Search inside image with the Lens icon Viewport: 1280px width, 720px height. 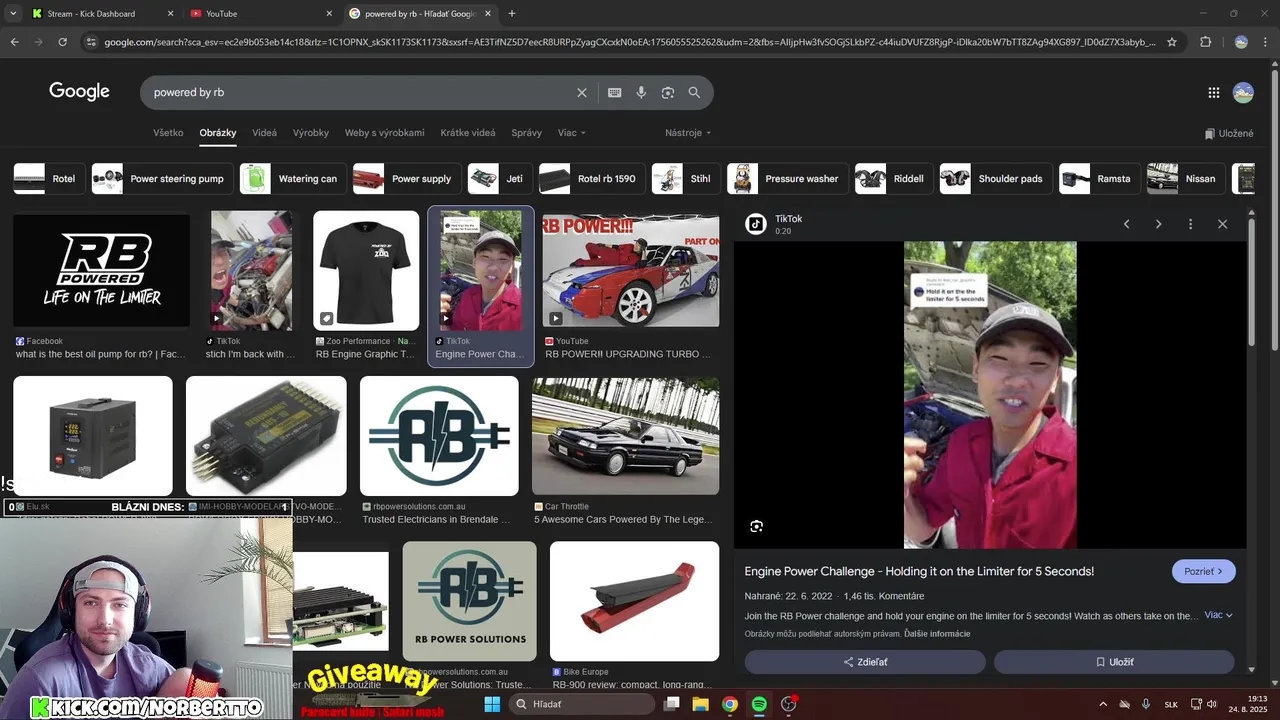(757, 526)
